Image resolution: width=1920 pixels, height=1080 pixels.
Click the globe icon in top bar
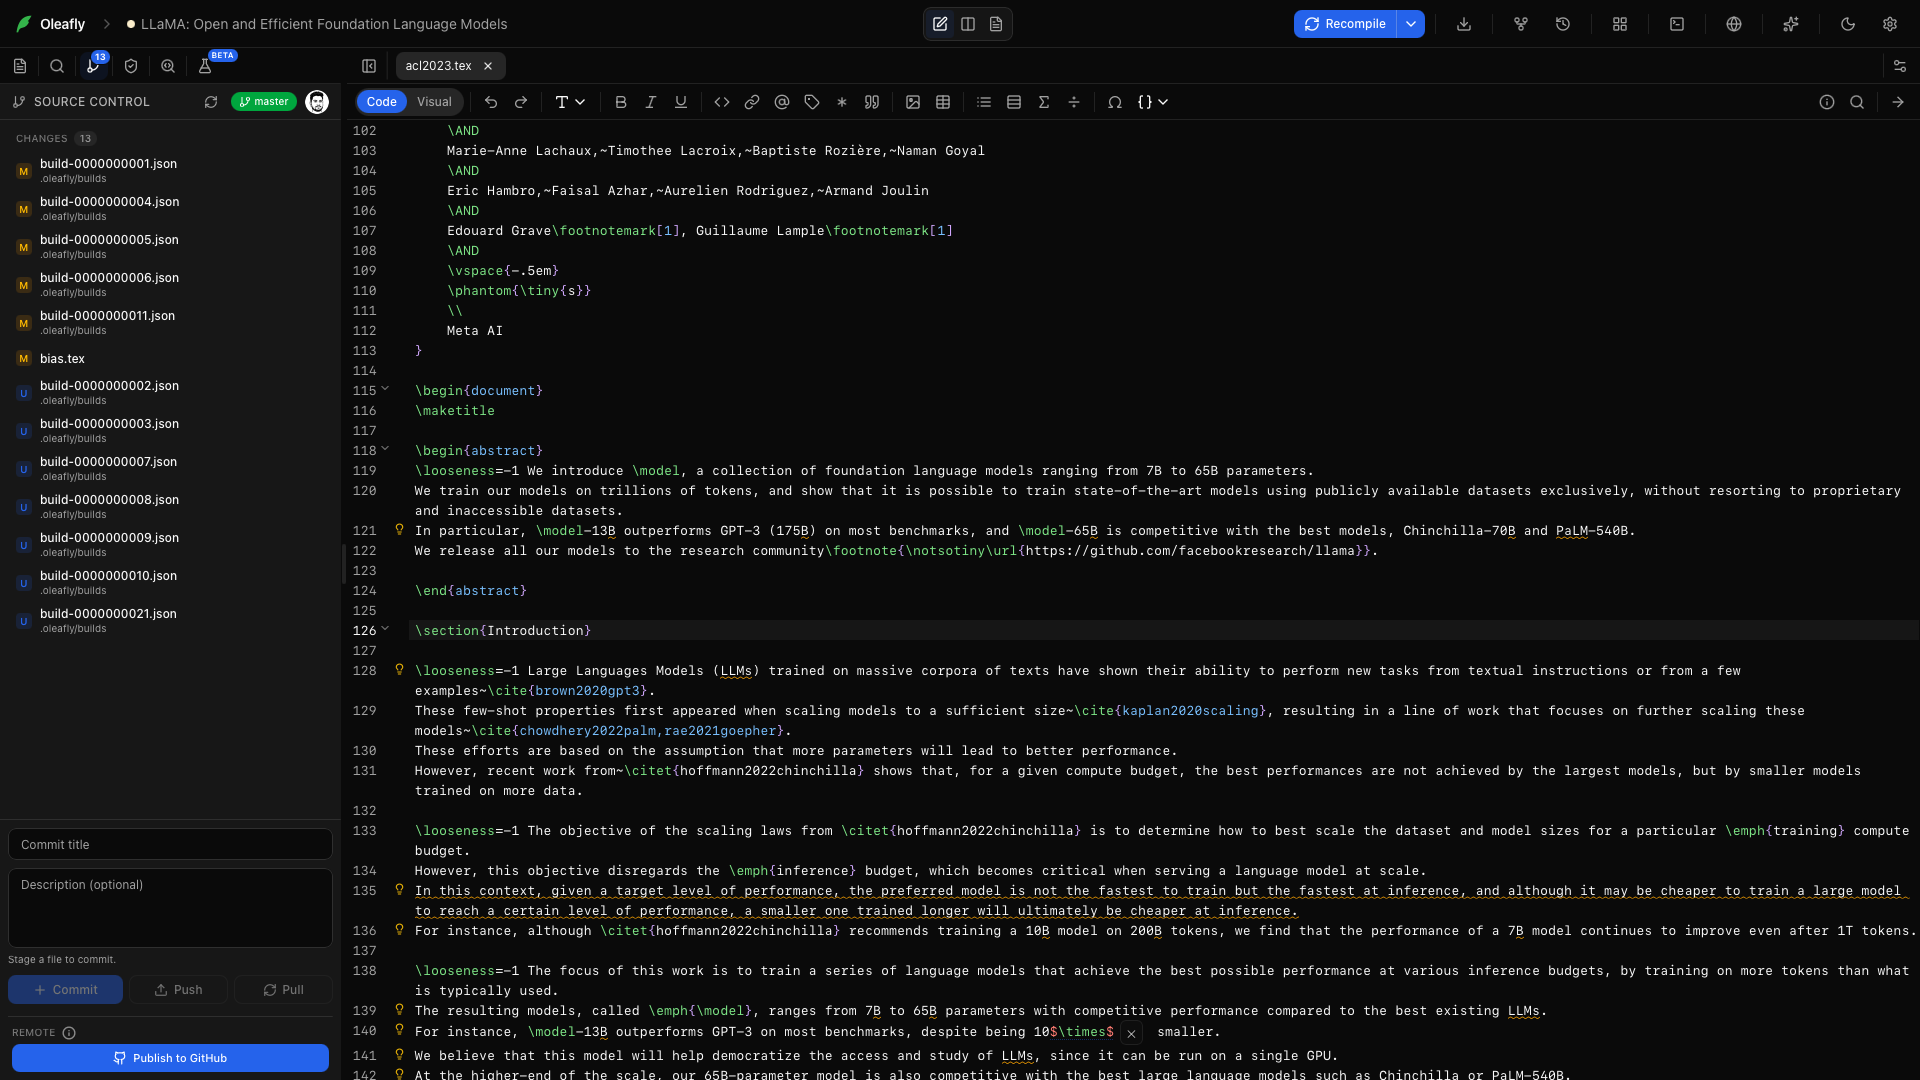pos(1734,24)
